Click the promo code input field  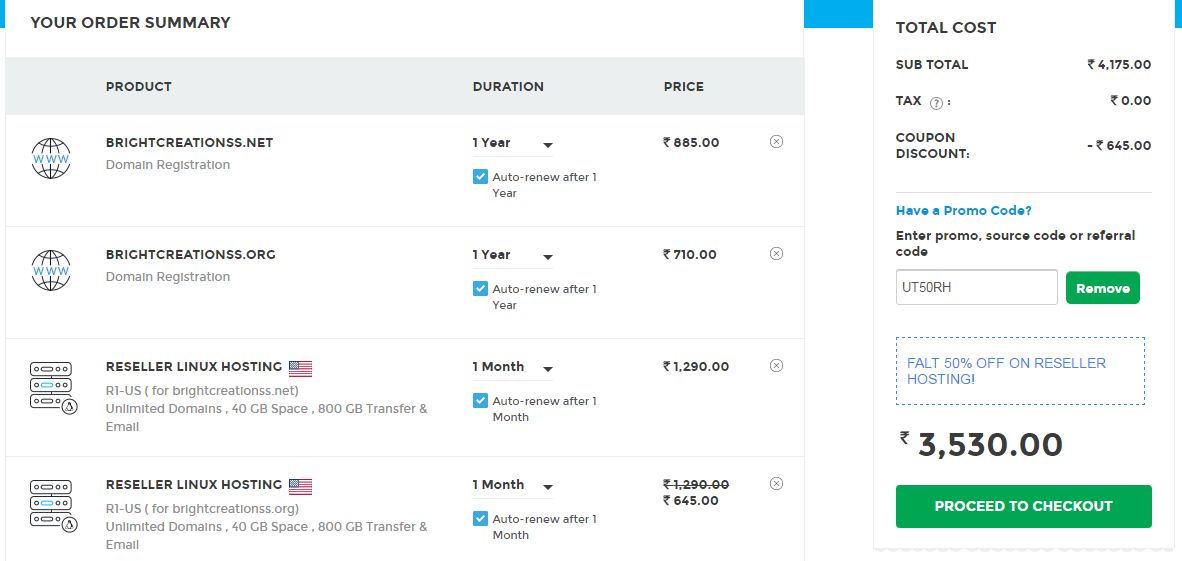pos(976,287)
